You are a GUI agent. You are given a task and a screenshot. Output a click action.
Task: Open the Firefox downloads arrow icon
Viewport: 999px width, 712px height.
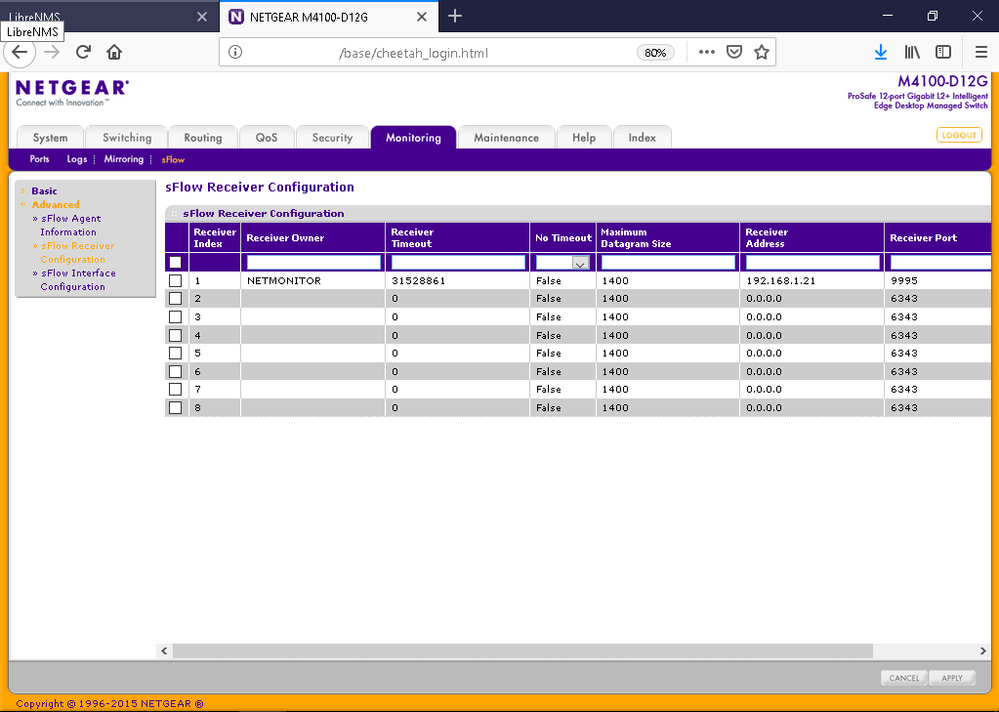tap(880, 52)
